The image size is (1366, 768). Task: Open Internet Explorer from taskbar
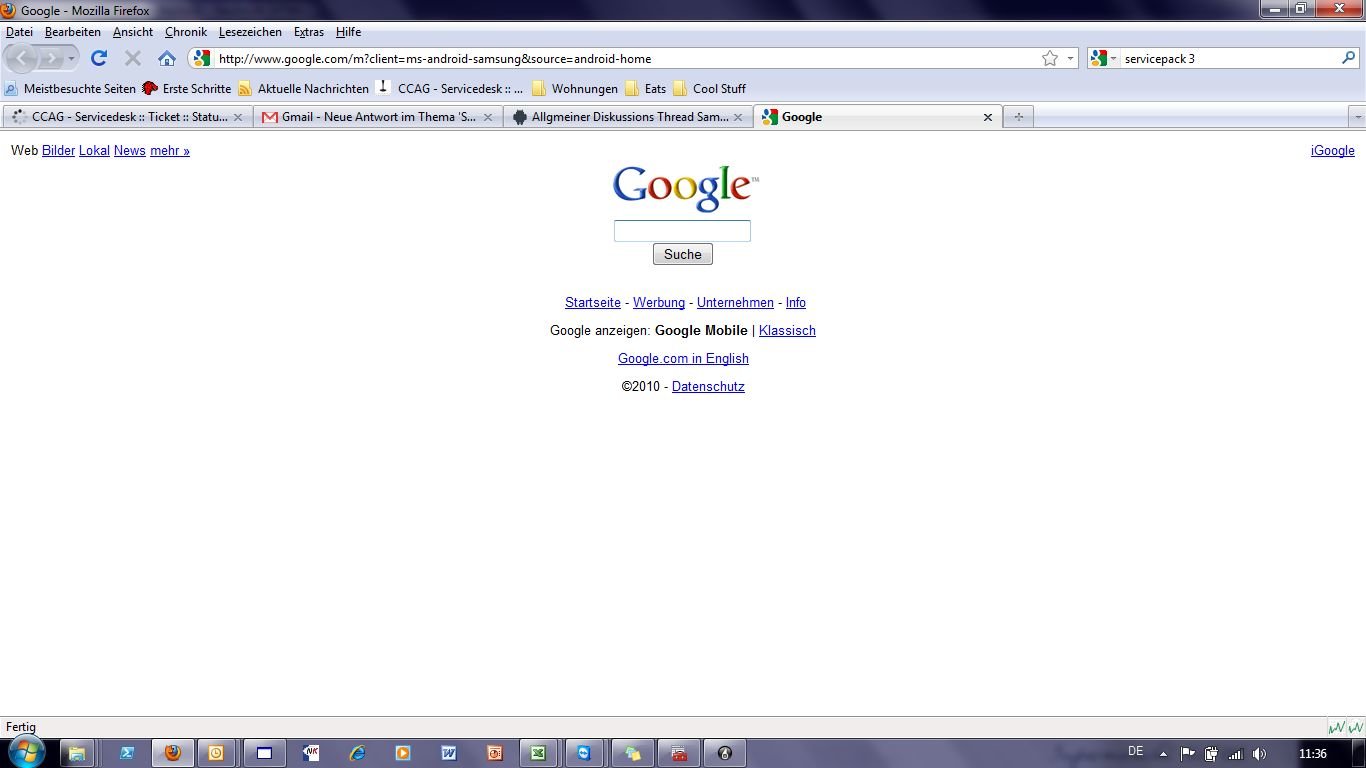357,753
